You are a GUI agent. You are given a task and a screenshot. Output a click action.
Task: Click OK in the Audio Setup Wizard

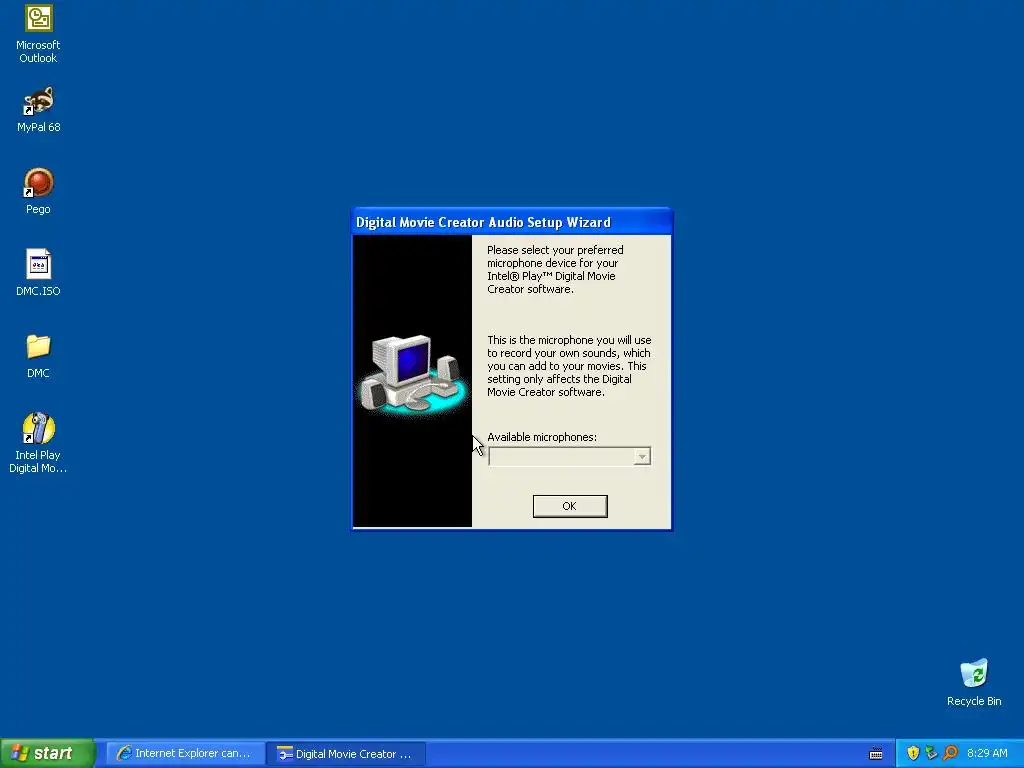tap(569, 506)
